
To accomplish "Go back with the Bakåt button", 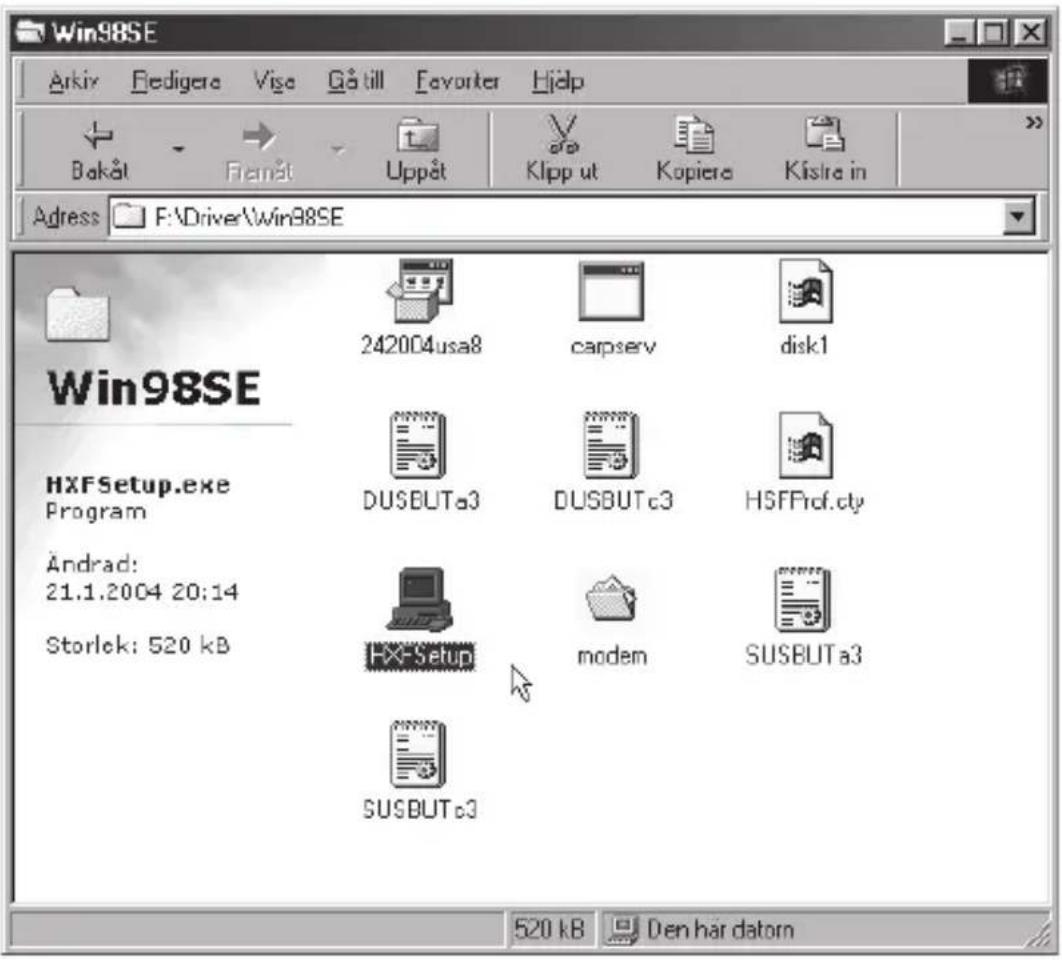I will pyautogui.click(x=100, y=150).
